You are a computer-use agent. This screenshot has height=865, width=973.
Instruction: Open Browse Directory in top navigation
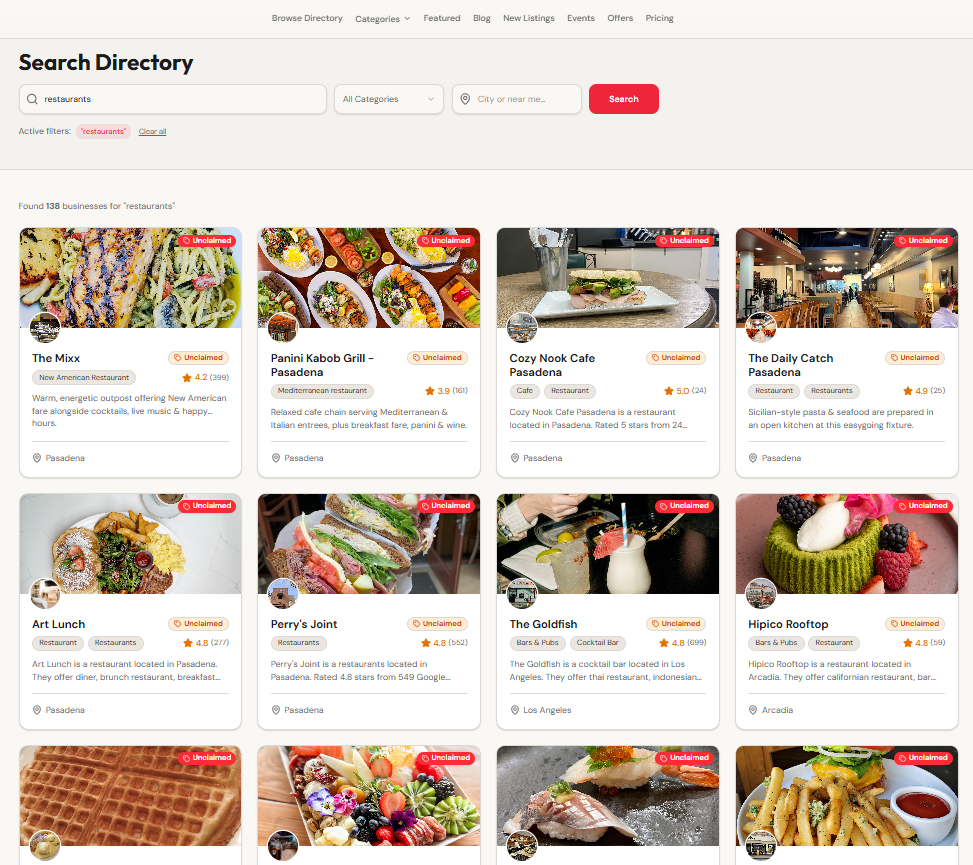coord(307,18)
